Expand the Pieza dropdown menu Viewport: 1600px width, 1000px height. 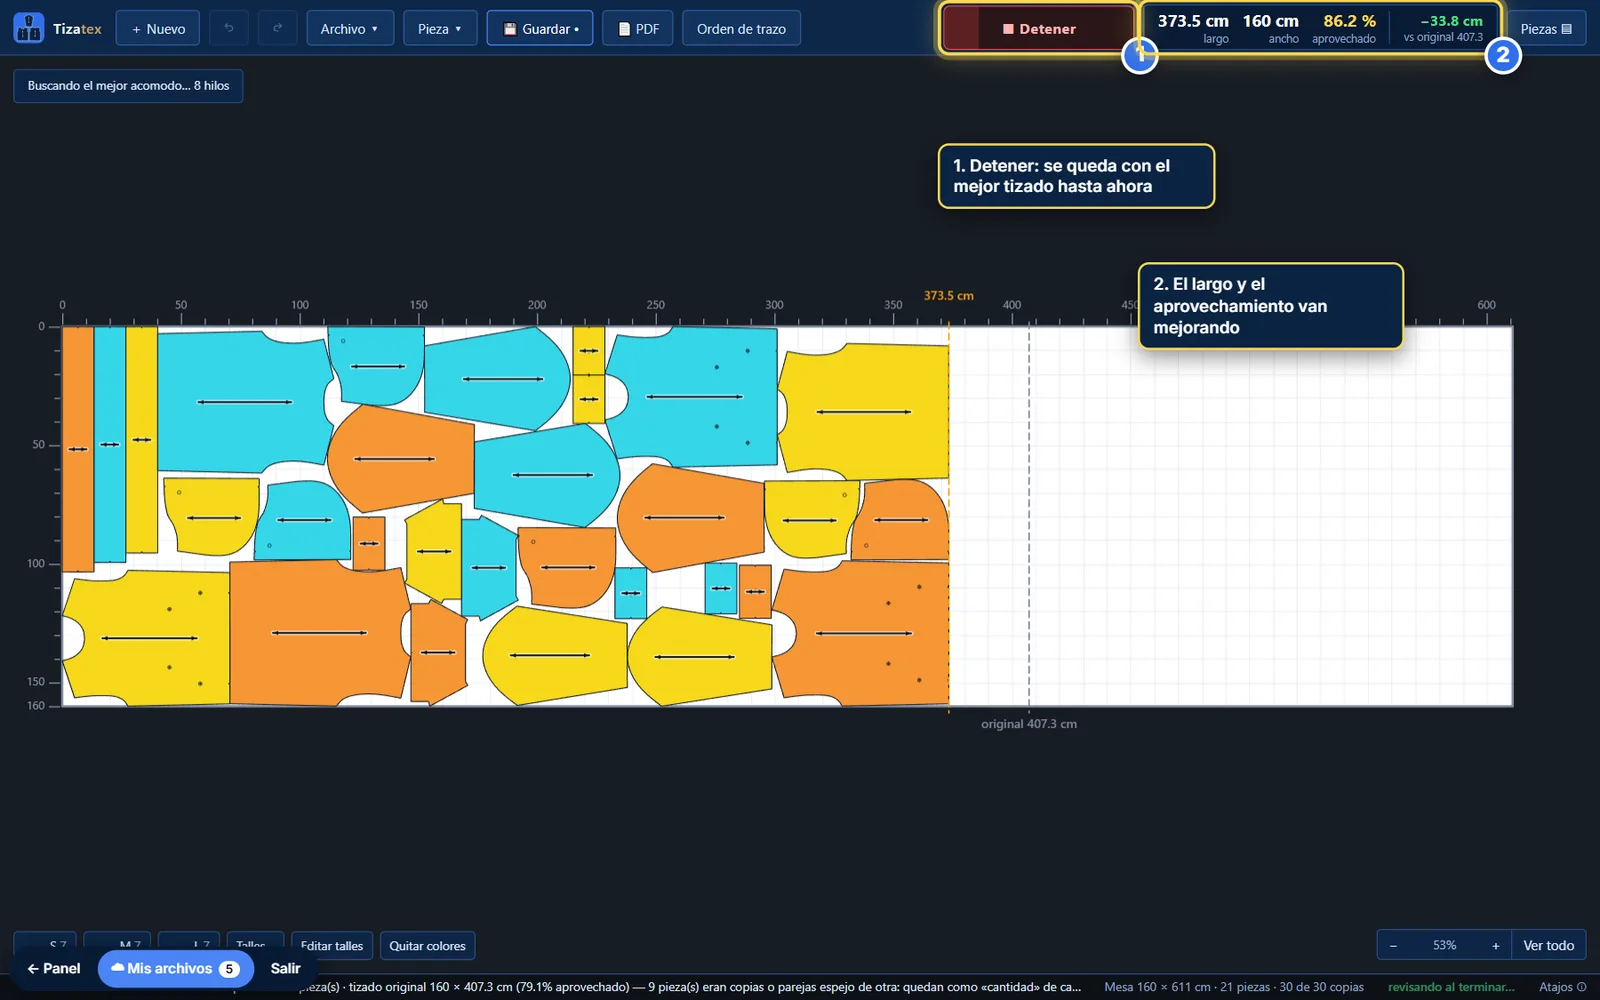tap(440, 28)
